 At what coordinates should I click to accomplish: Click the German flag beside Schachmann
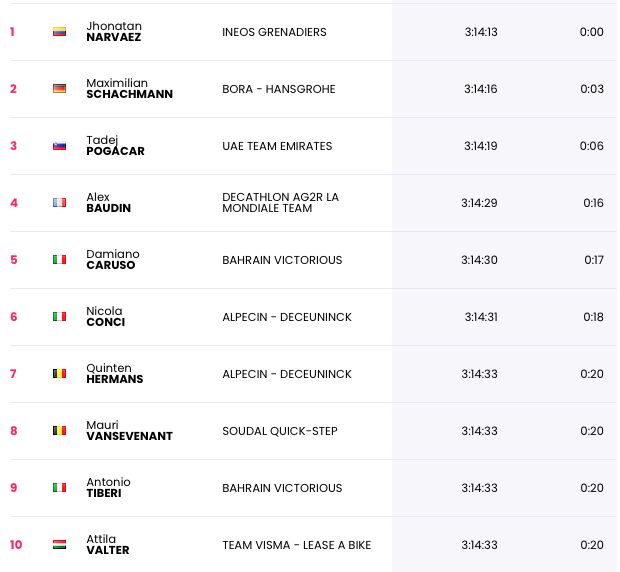point(59,89)
